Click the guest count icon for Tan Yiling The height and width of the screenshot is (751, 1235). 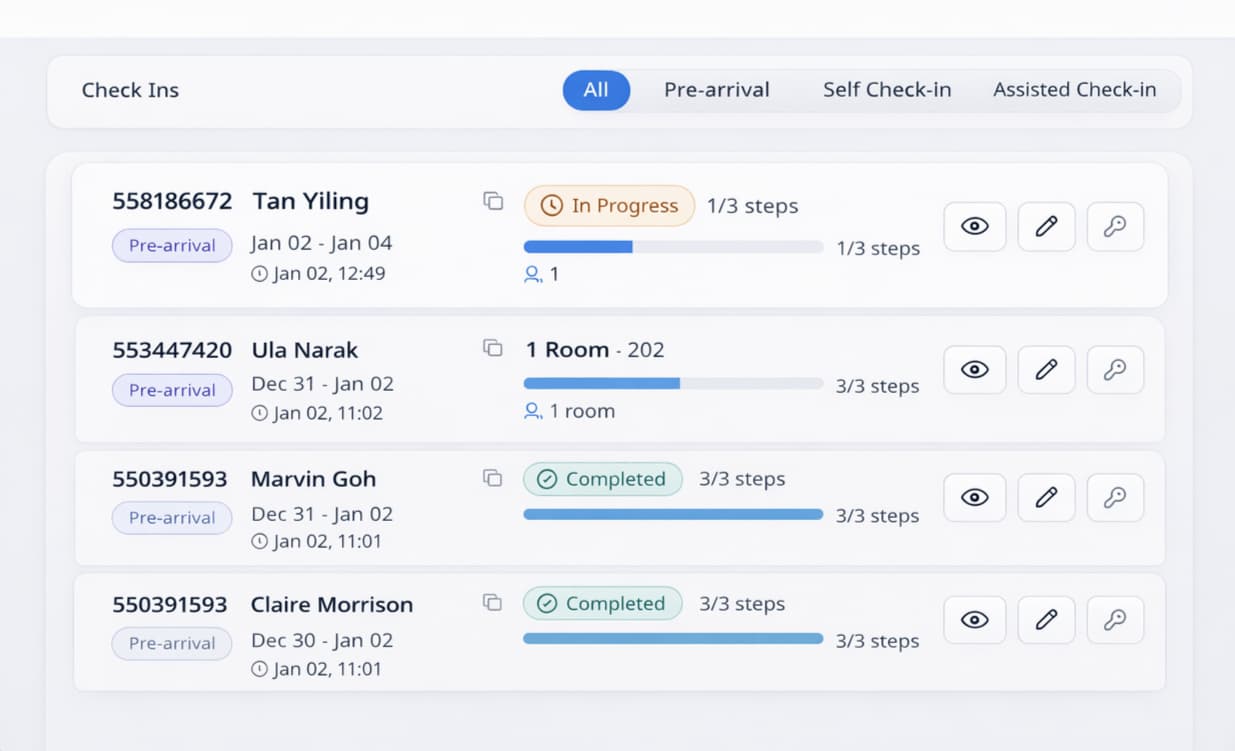pos(532,273)
